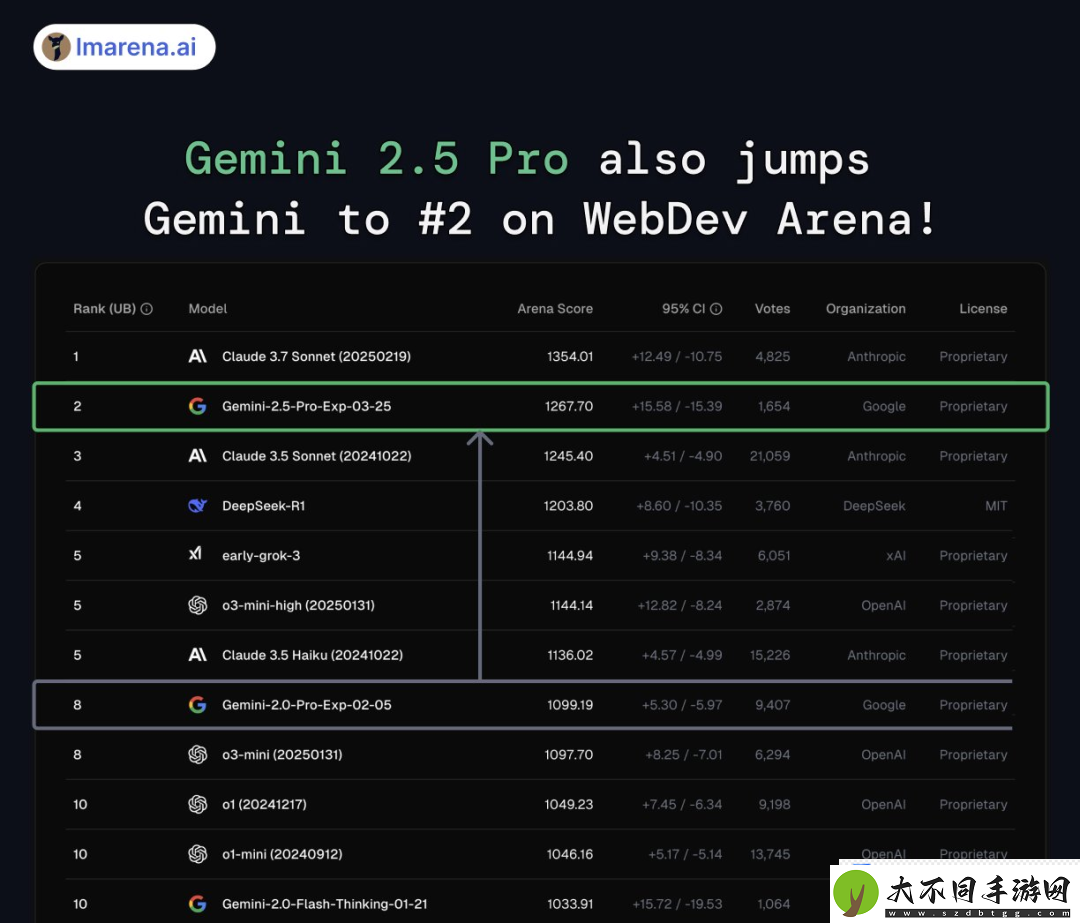Click the votes value 15,226
This screenshot has height=923, width=1080.
[x=770, y=655]
